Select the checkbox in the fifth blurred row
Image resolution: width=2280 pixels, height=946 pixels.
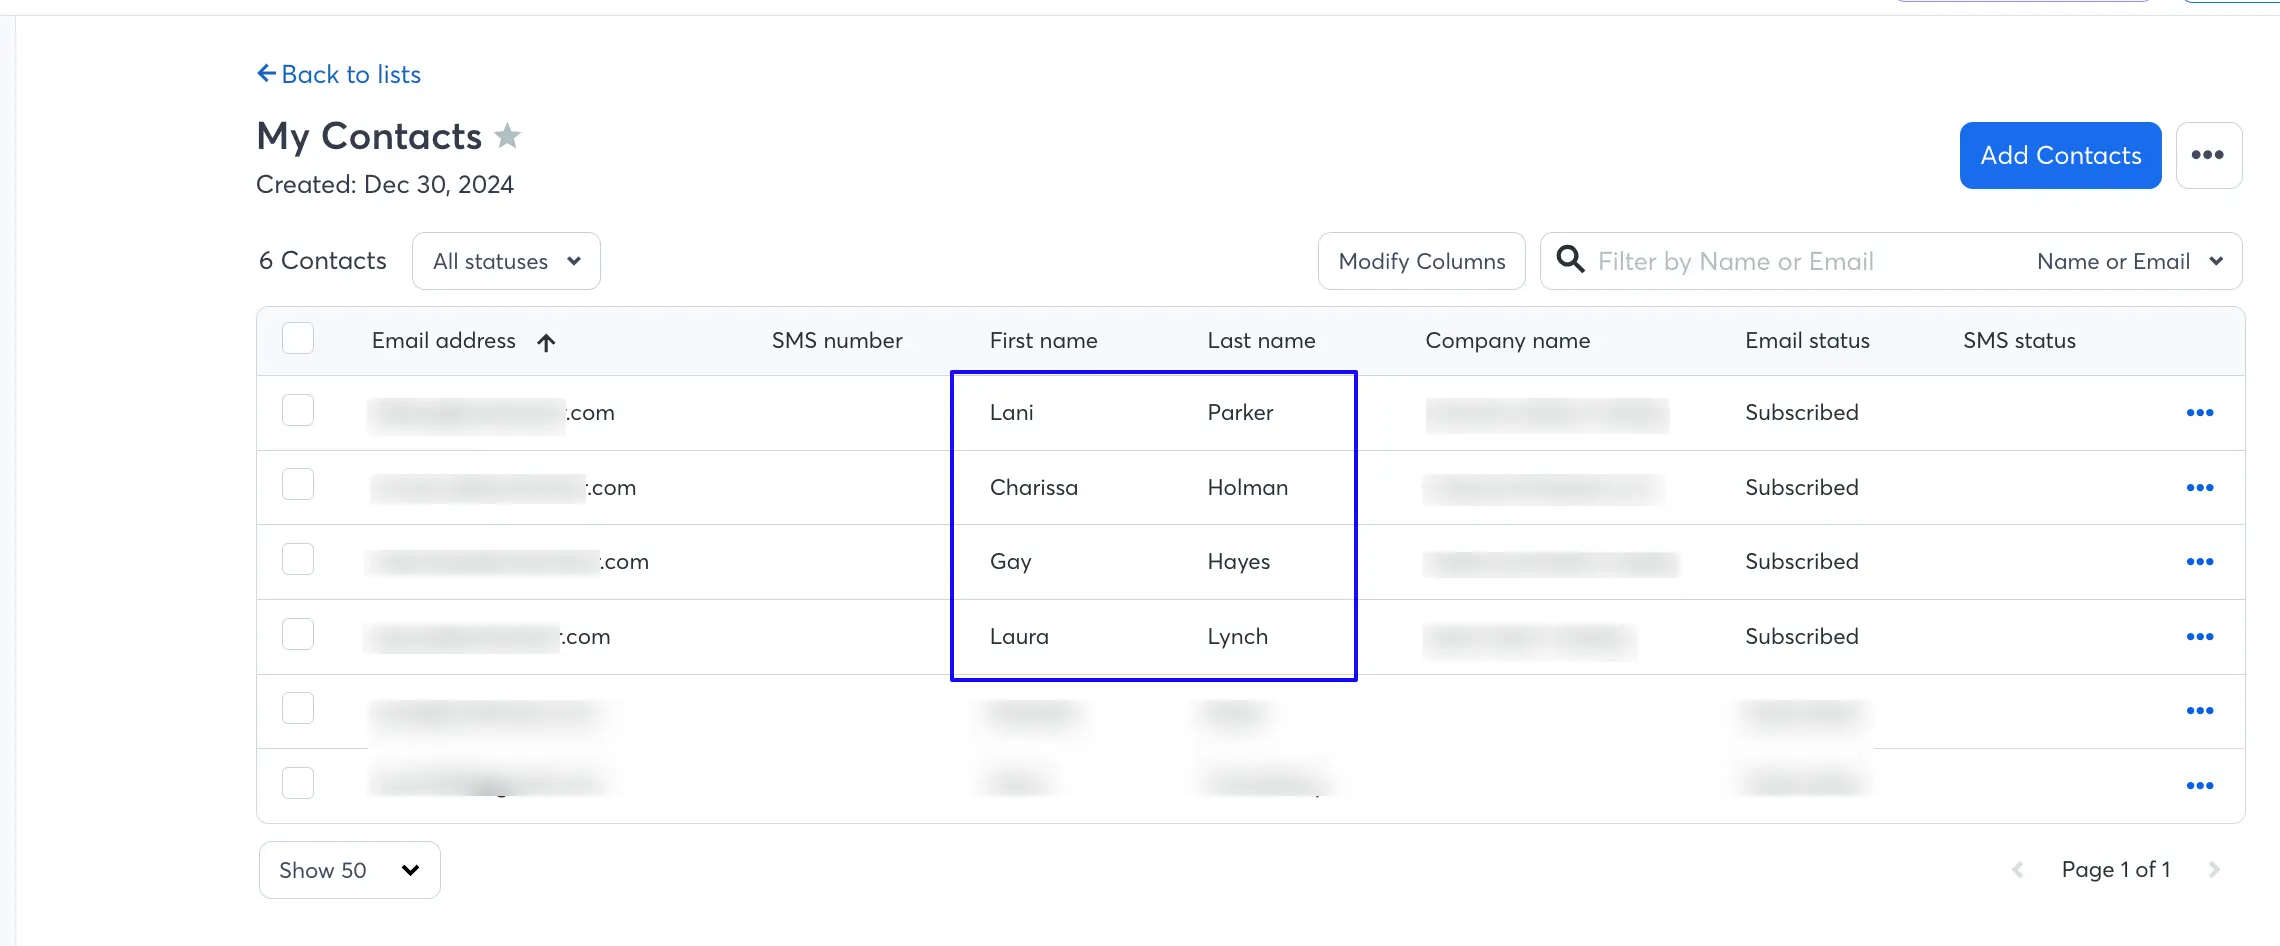(298, 708)
